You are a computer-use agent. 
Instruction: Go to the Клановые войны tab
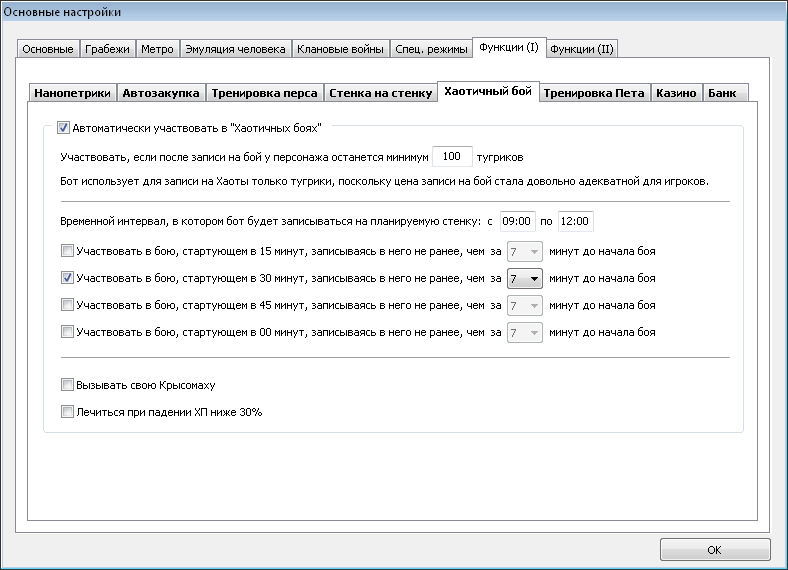pyautogui.click(x=340, y=49)
